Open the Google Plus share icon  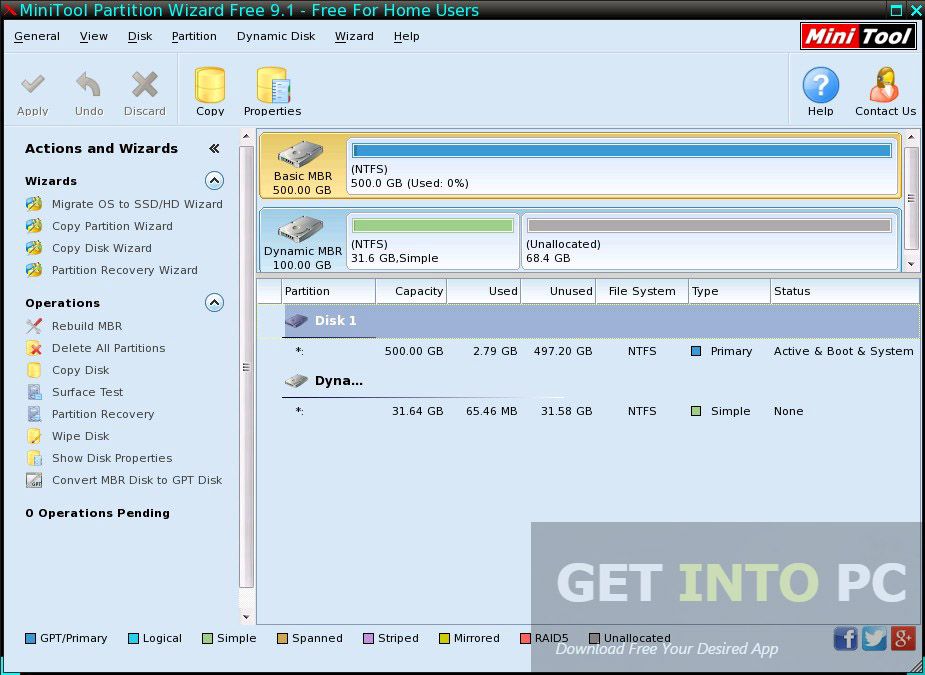tap(903, 638)
